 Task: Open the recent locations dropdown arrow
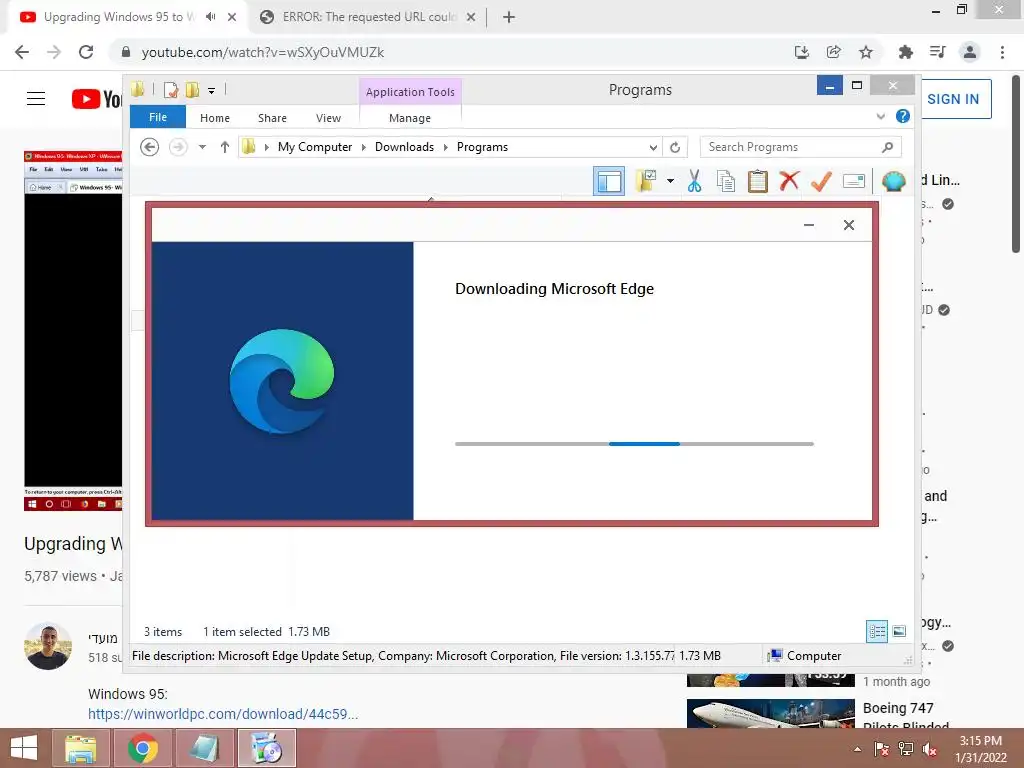click(x=202, y=147)
